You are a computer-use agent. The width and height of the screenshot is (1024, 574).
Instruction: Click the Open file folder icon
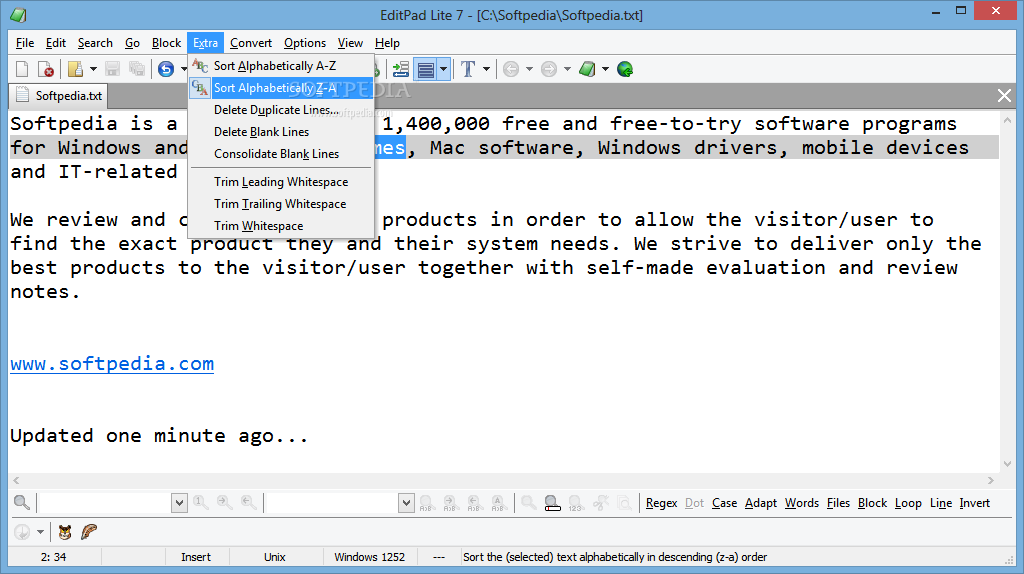click(x=75, y=69)
